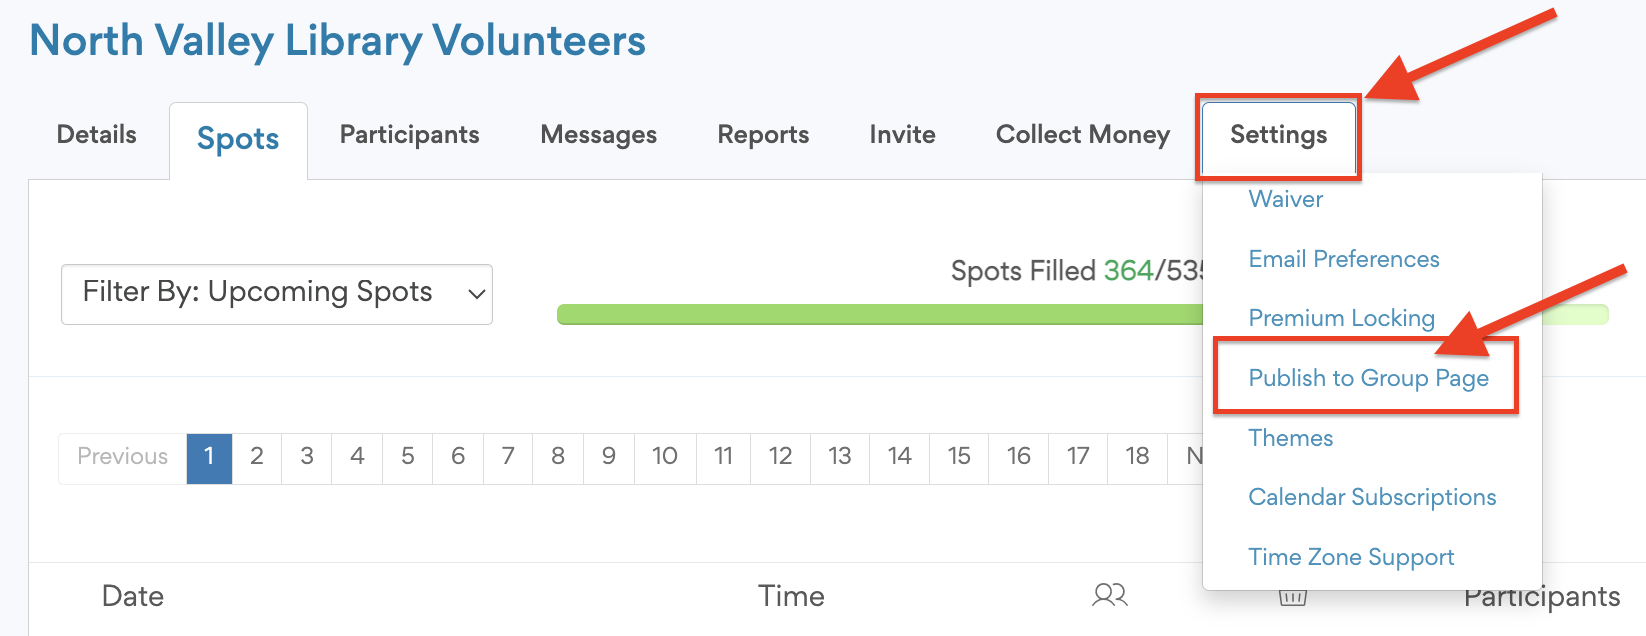
Task: Select Calendar Subscriptions menu entry
Action: point(1372,497)
